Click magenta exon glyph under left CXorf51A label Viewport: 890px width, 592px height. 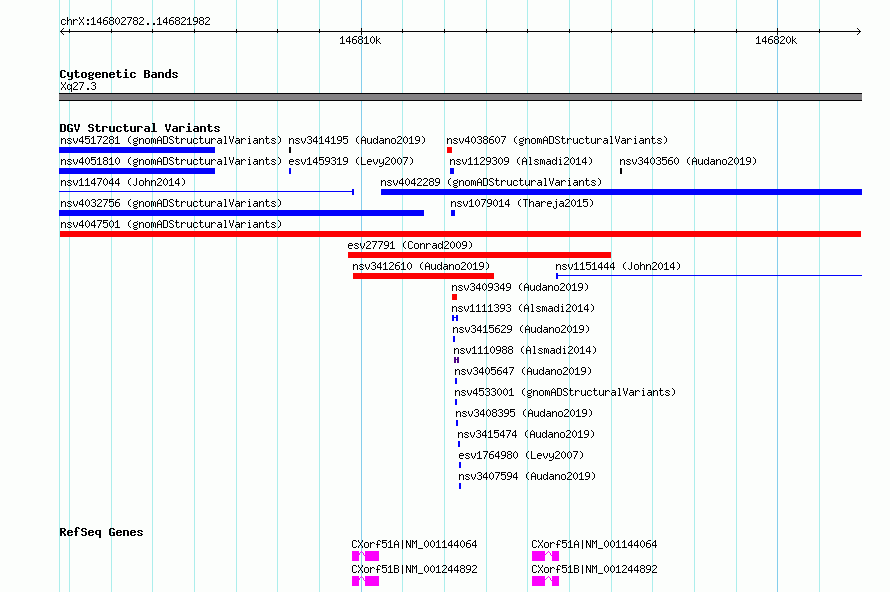coord(366,556)
